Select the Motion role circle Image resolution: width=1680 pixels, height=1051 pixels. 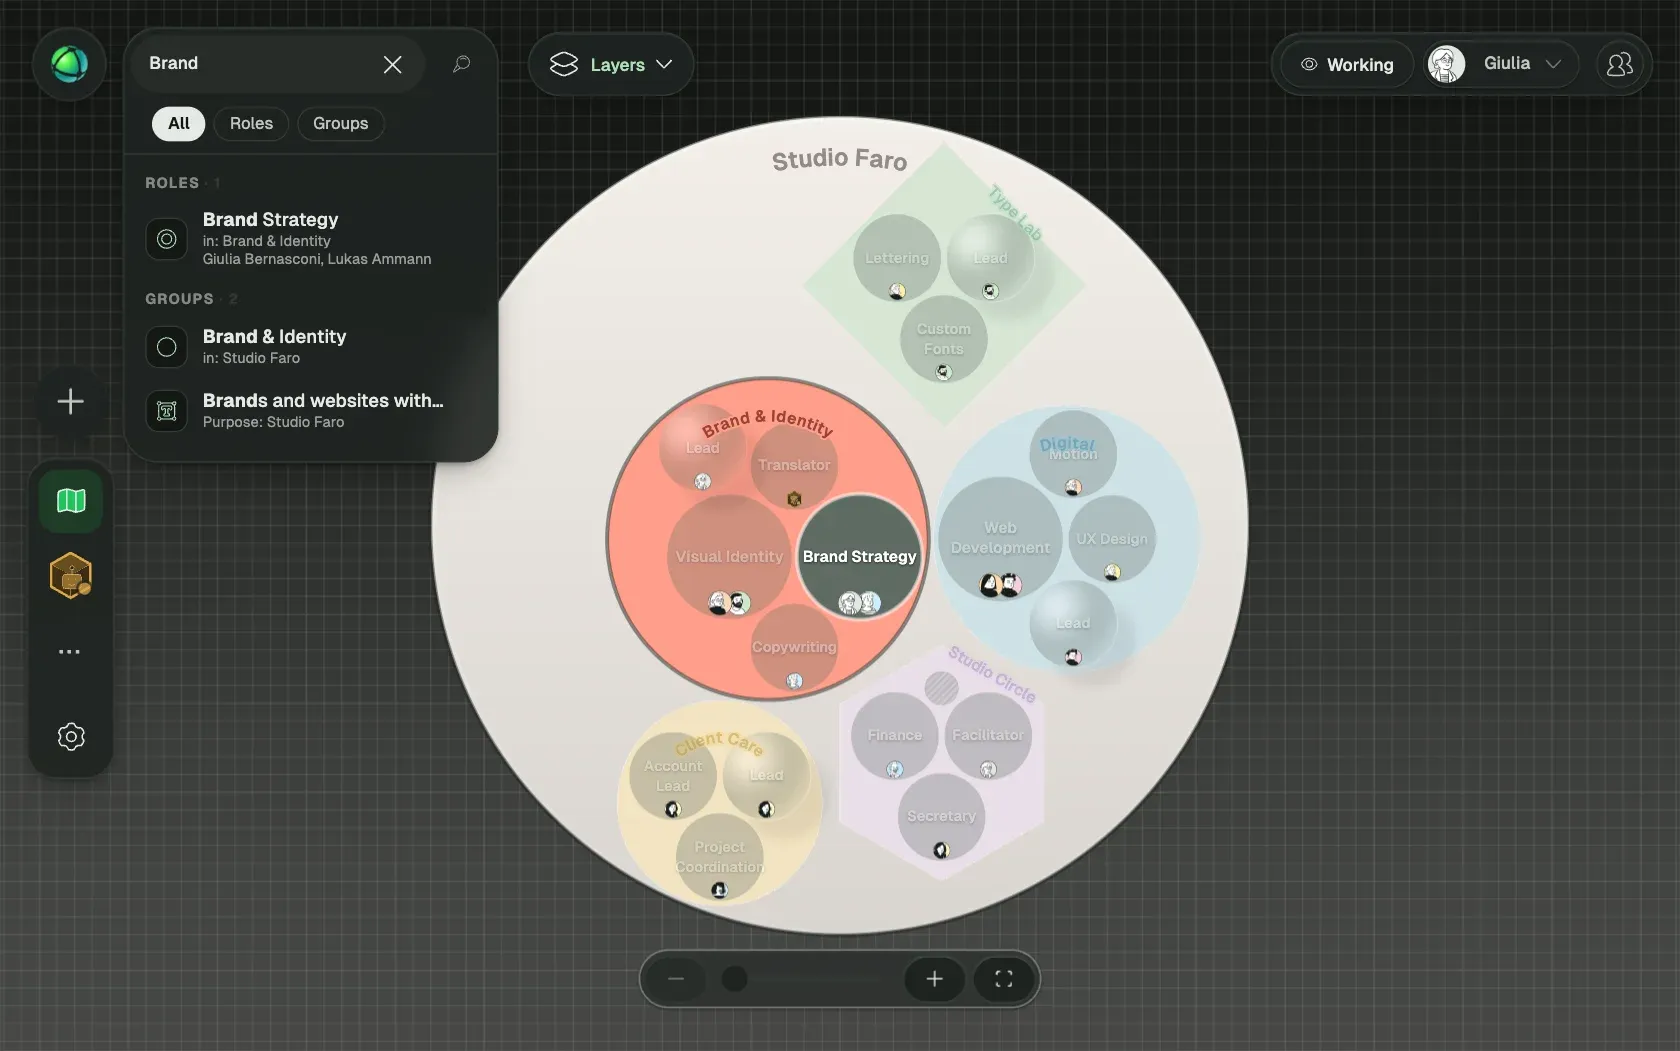pos(1073,453)
